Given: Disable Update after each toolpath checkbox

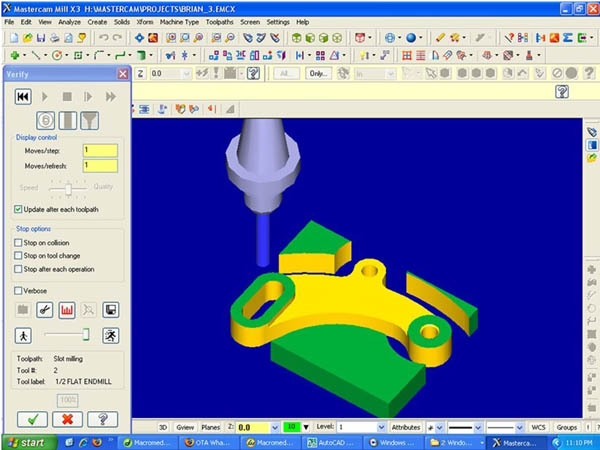Looking at the screenshot, I should (18, 209).
